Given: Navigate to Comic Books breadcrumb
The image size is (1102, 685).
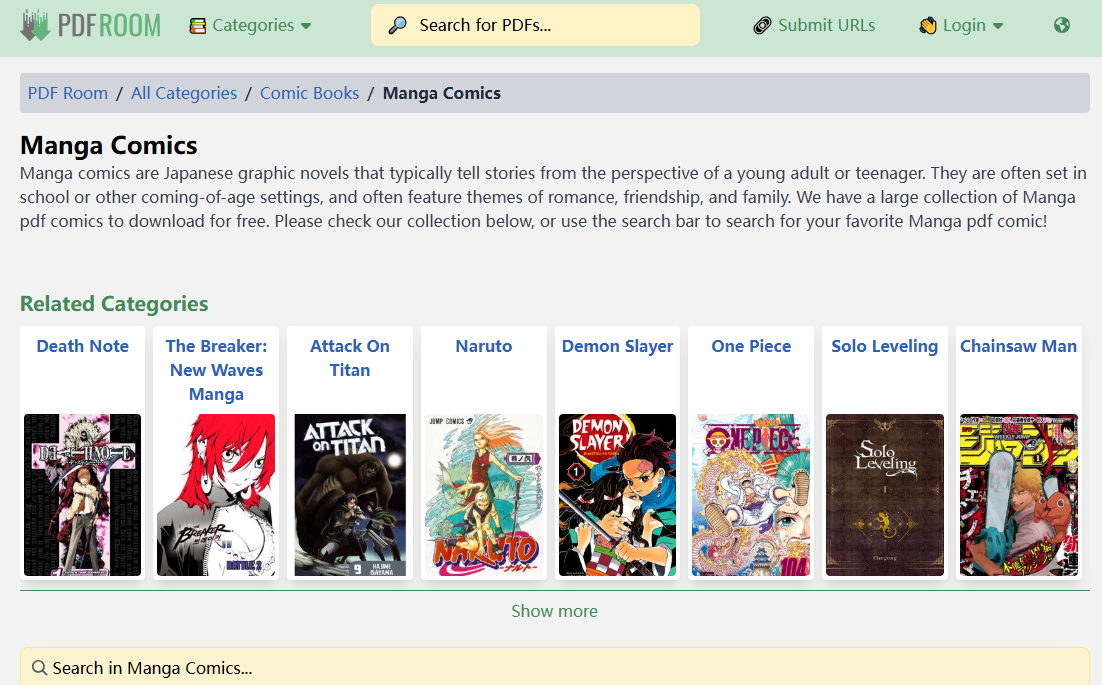Looking at the screenshot, I should click(309, 93).
